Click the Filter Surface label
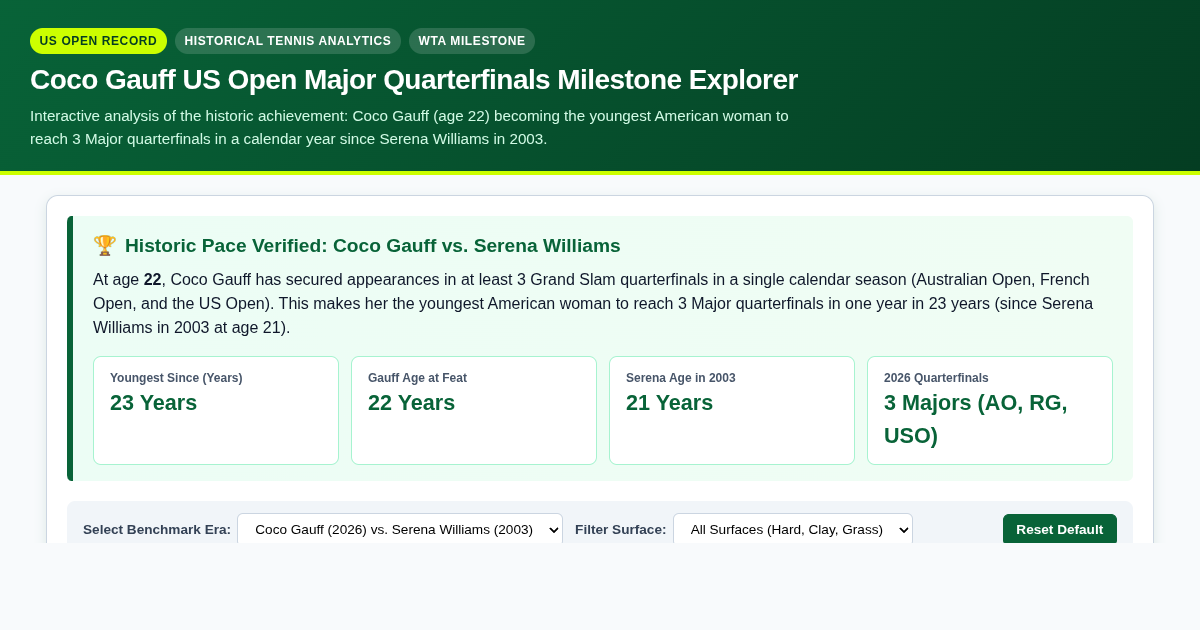 click(x=620, y=529)
